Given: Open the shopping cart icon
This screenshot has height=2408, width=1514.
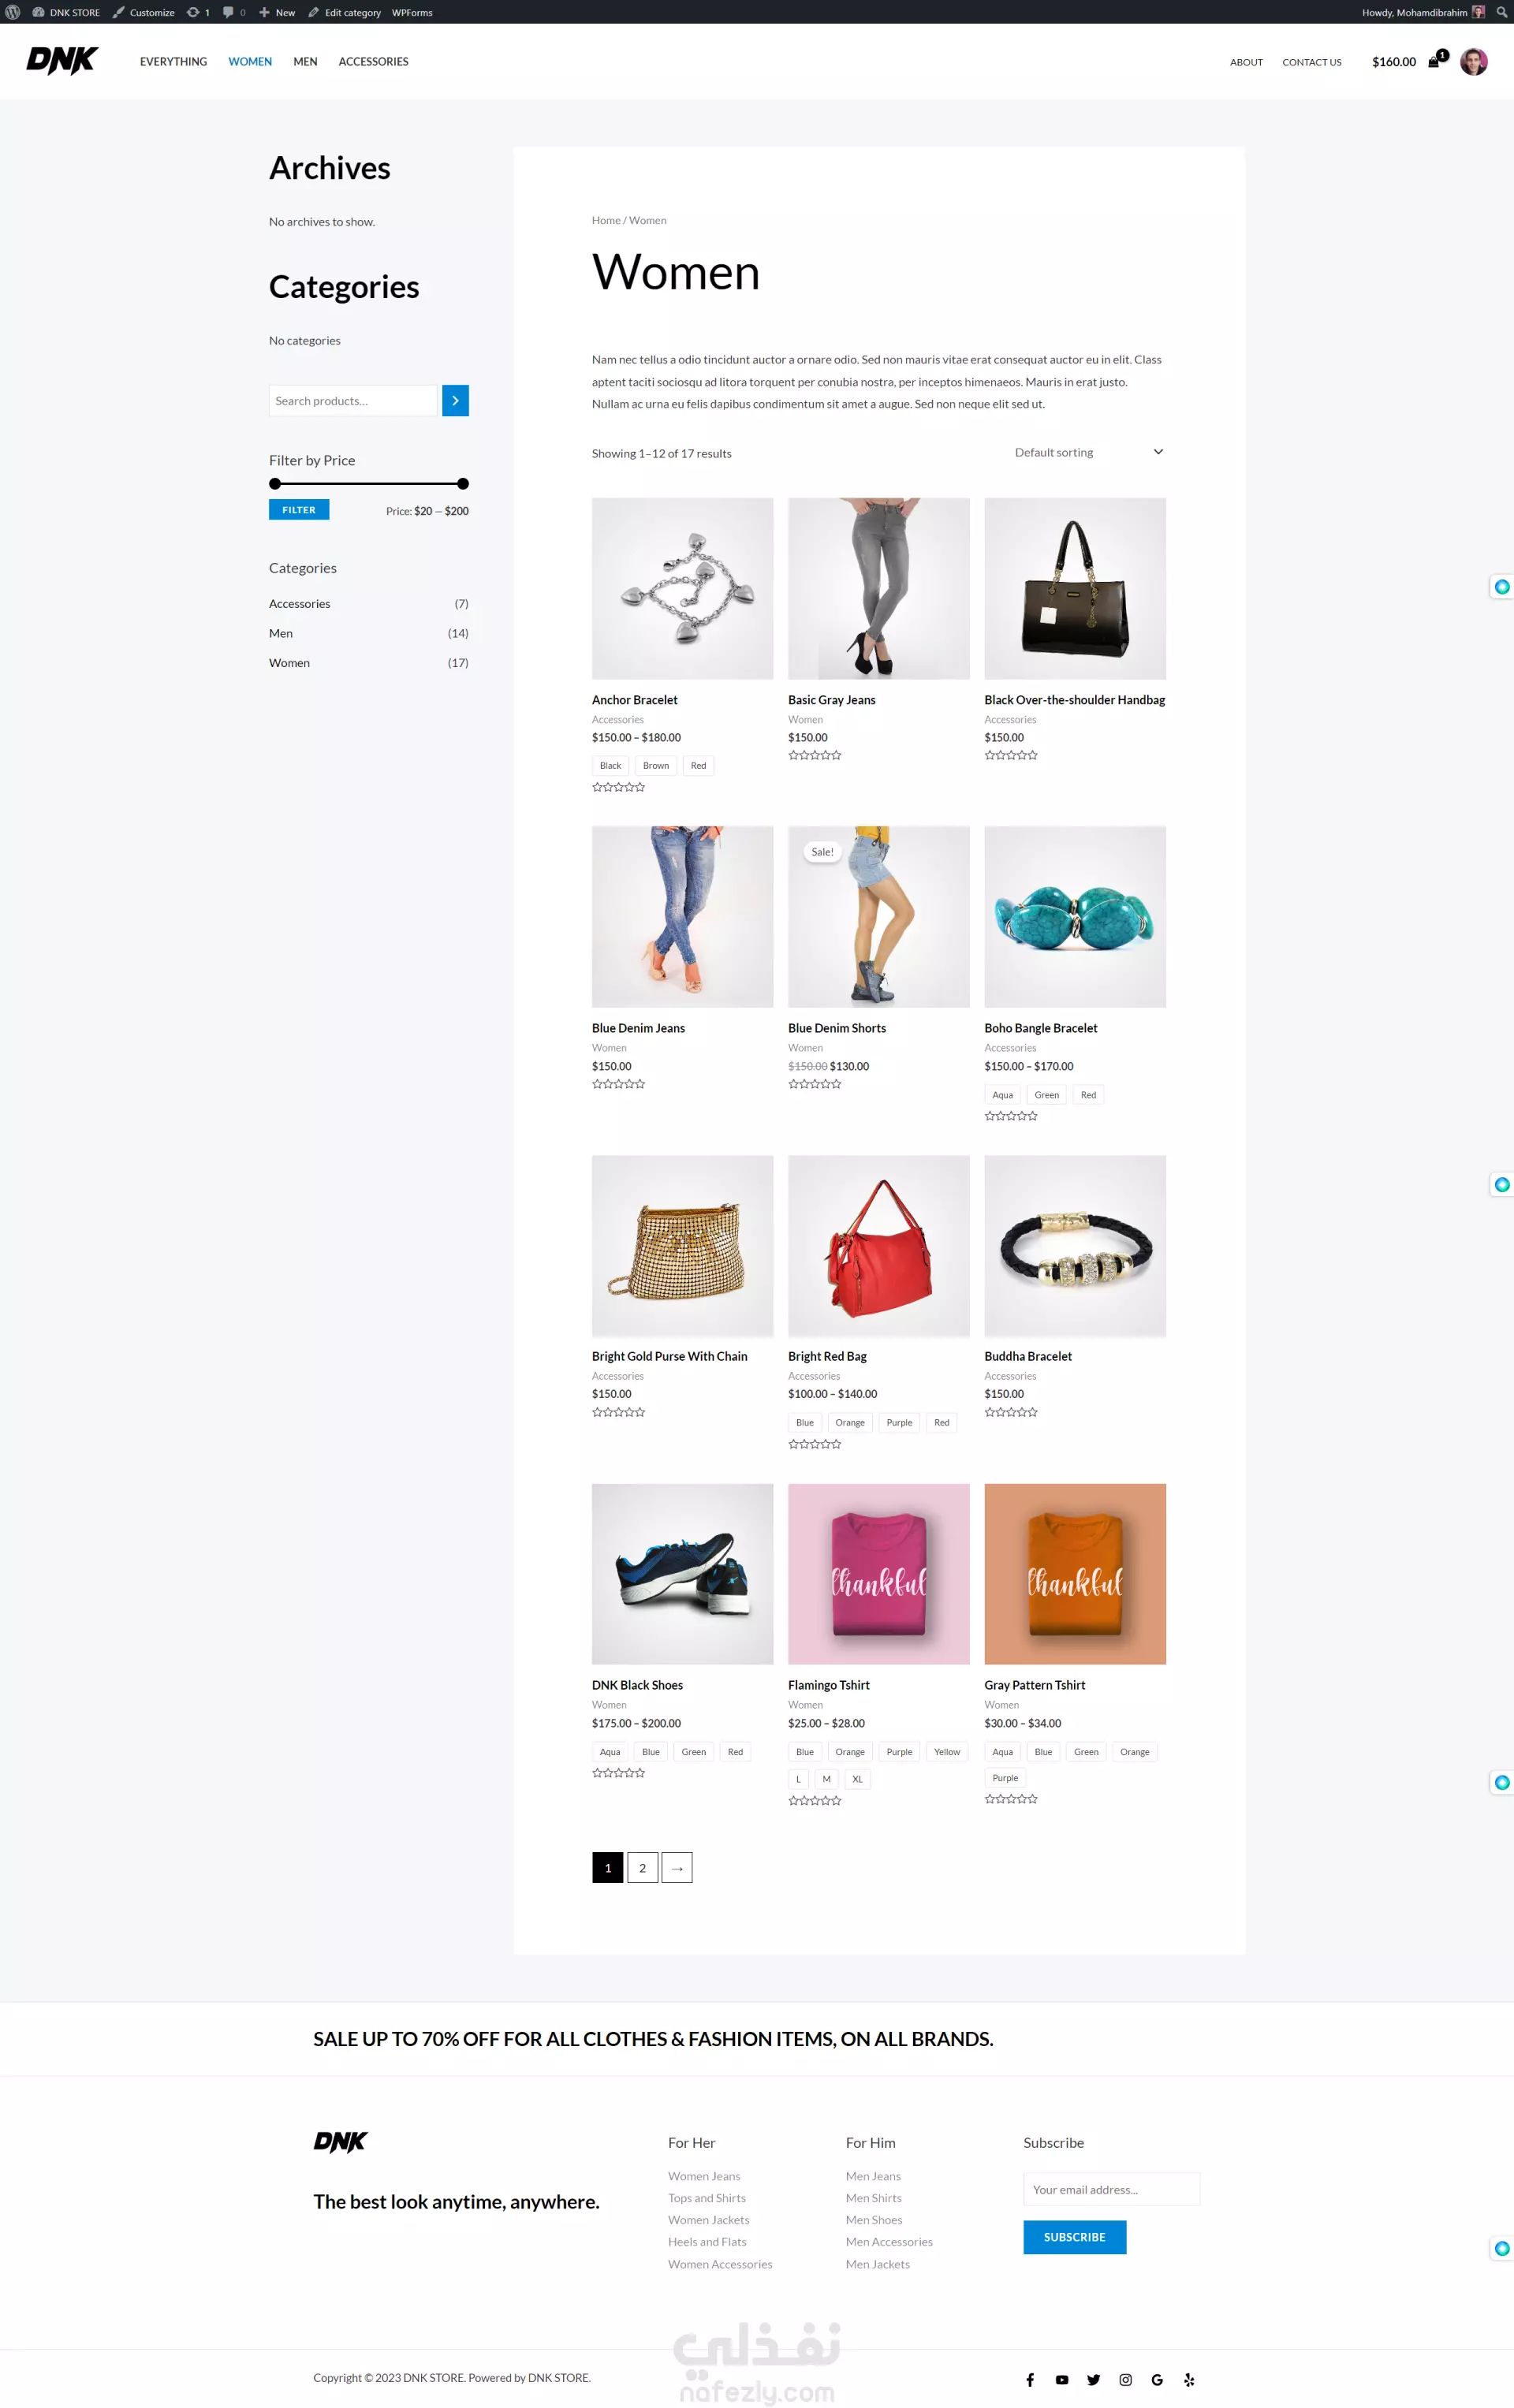Looking at the screenshot, I should 1434,61.
